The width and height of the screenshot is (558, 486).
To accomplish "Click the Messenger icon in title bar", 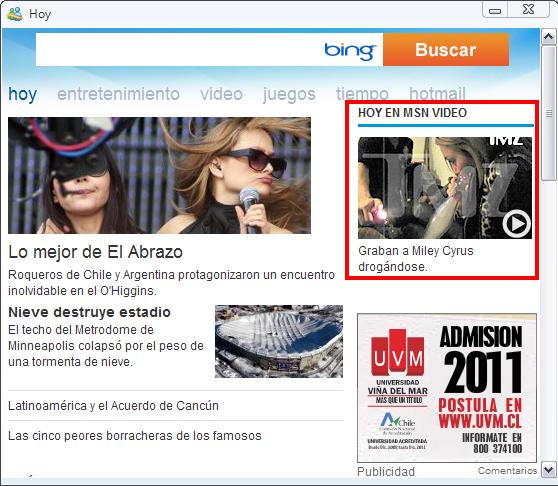I will tap(15, 14).
